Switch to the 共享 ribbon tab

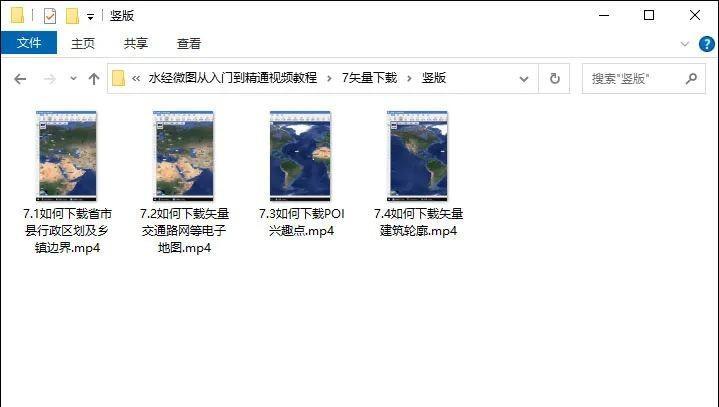[136, 44]
